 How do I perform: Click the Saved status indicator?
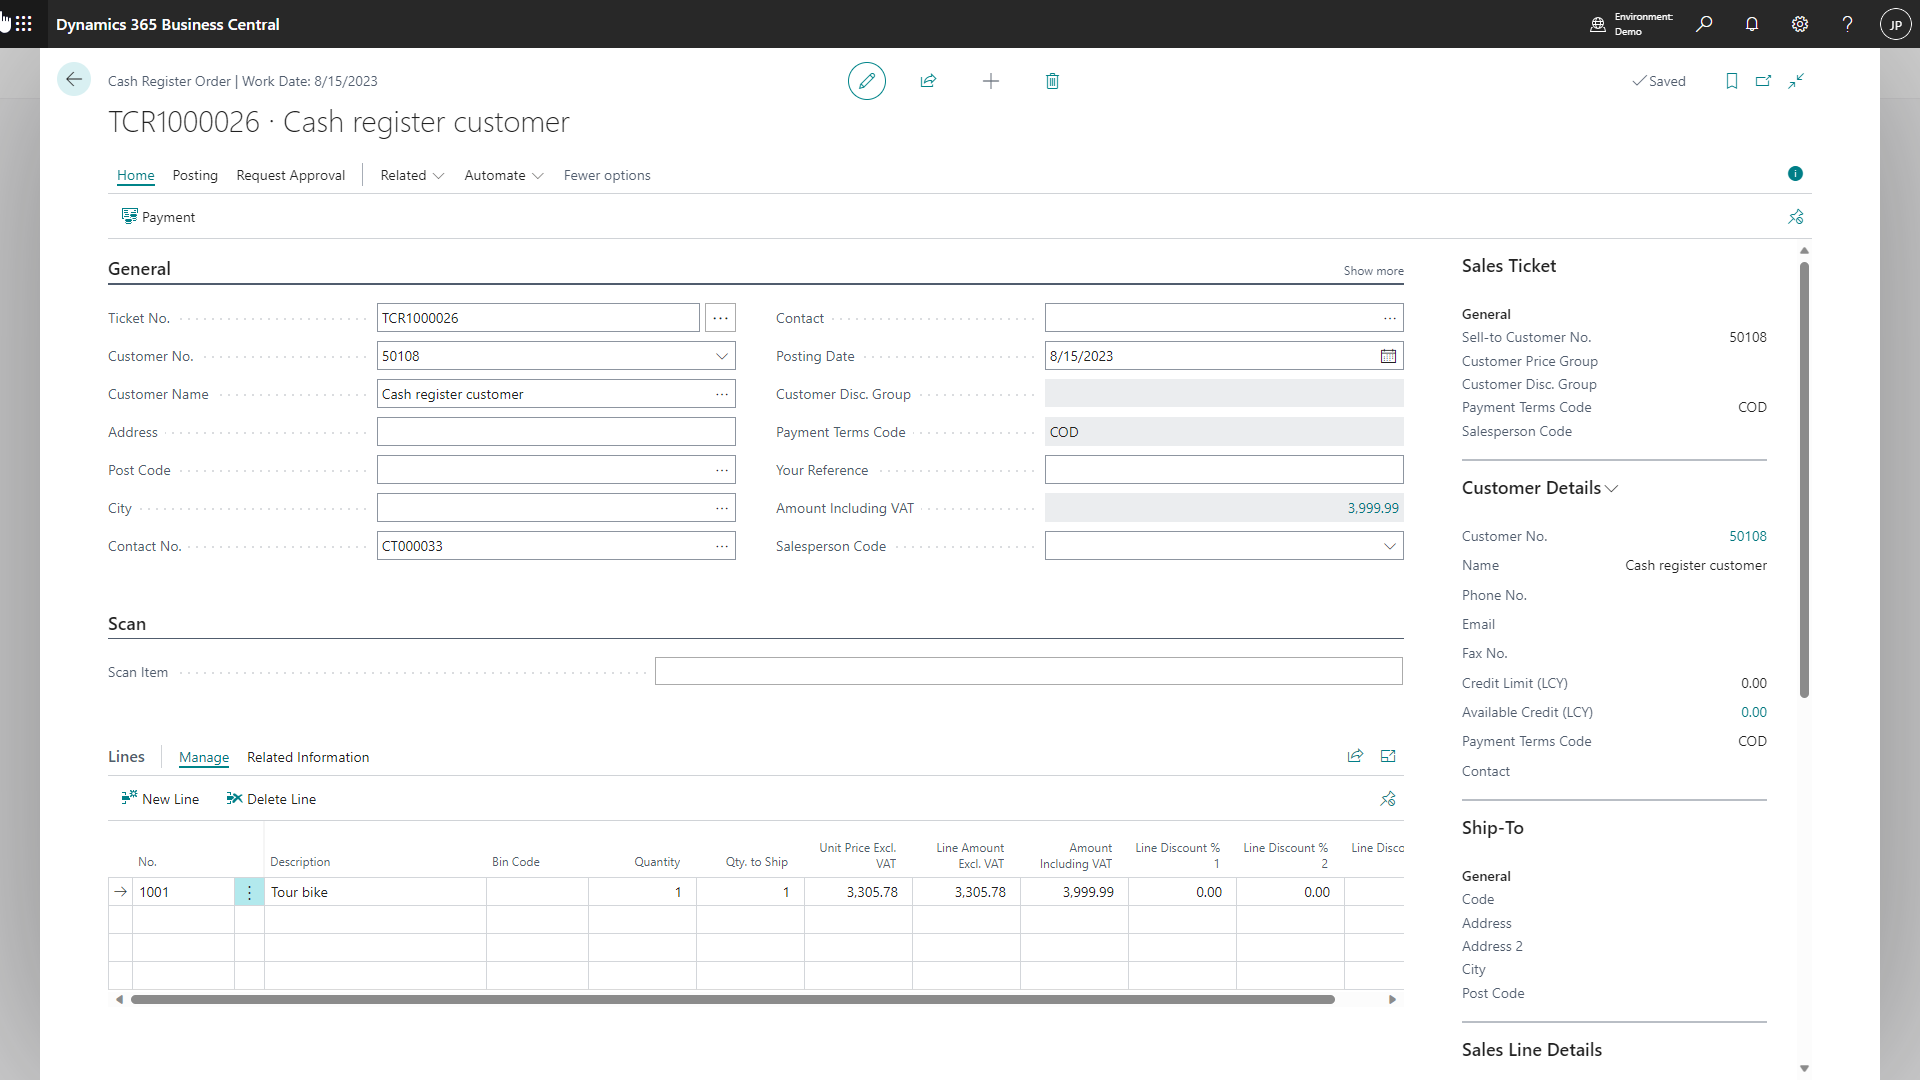pos(1659,81)
